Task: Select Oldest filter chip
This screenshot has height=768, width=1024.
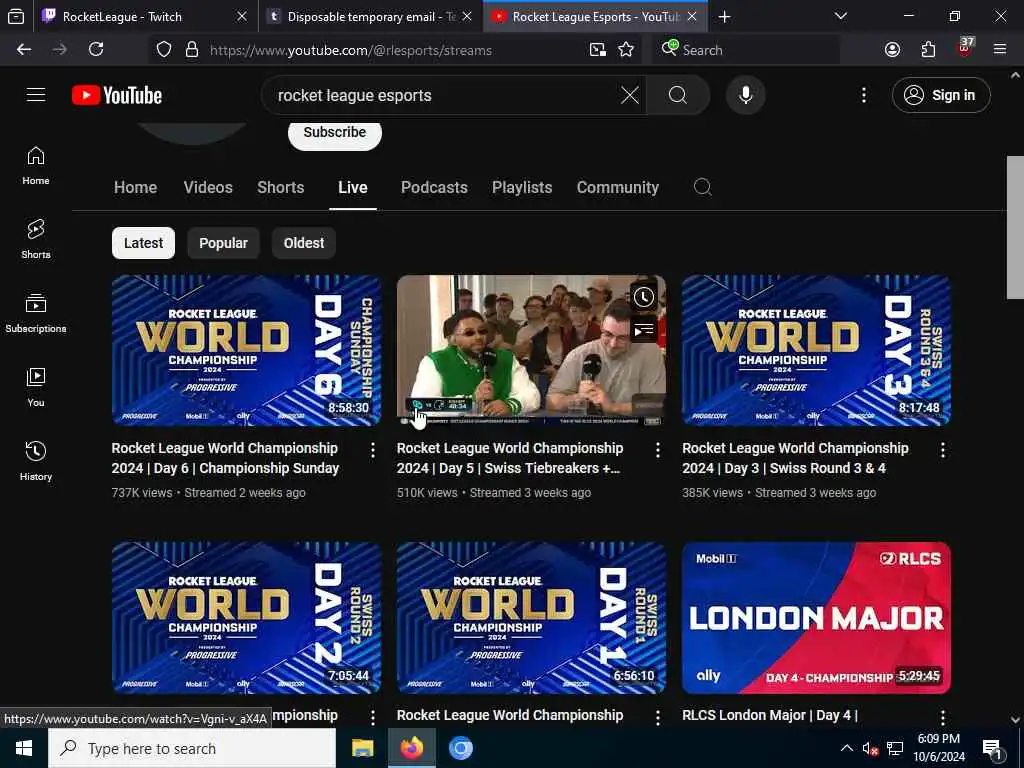Action: (304, 243)
